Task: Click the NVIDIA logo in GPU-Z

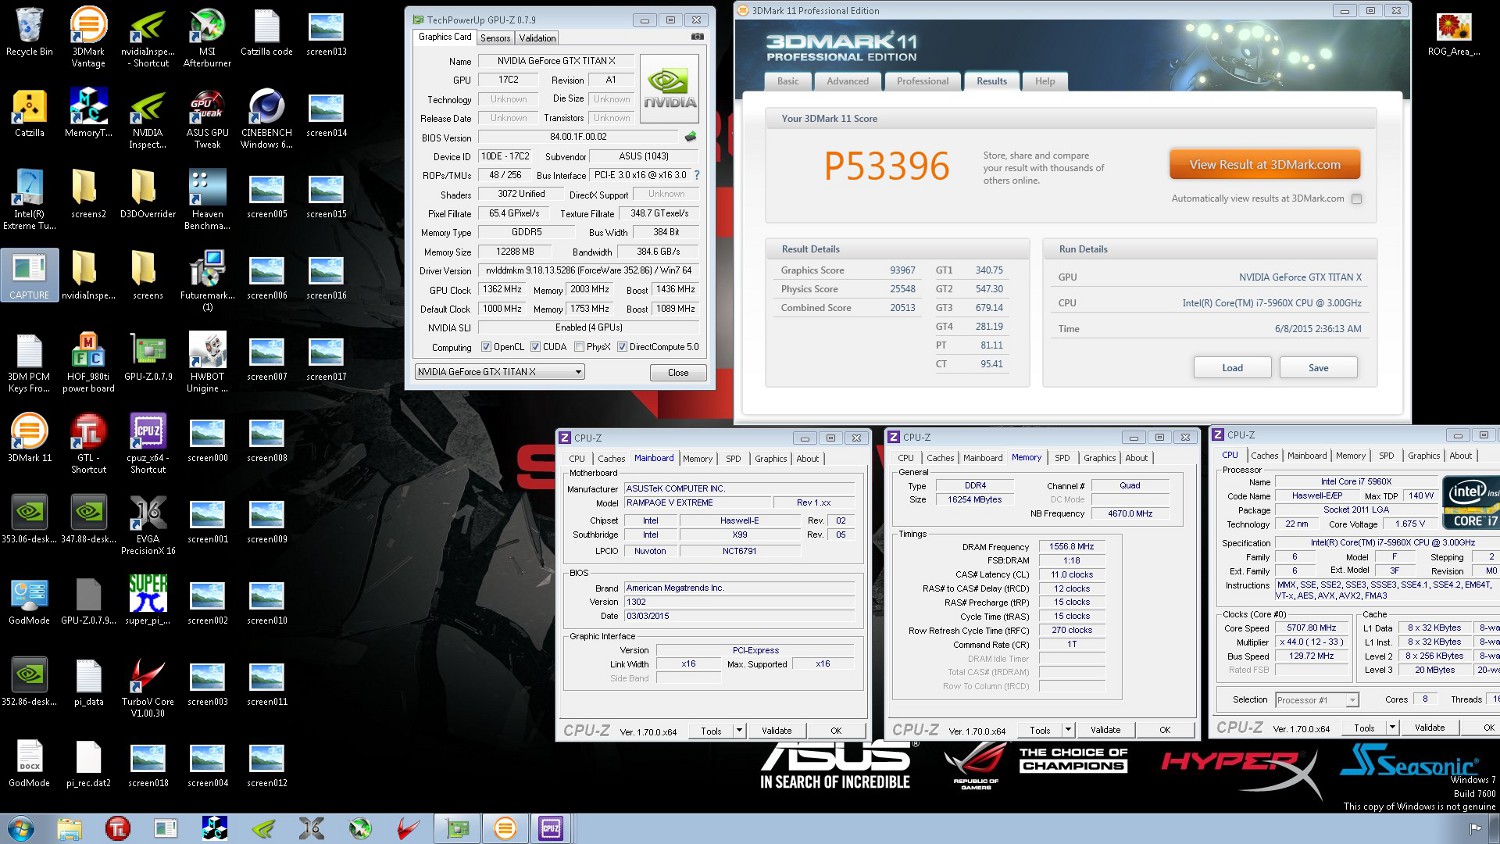Action: tap(669, 88)
